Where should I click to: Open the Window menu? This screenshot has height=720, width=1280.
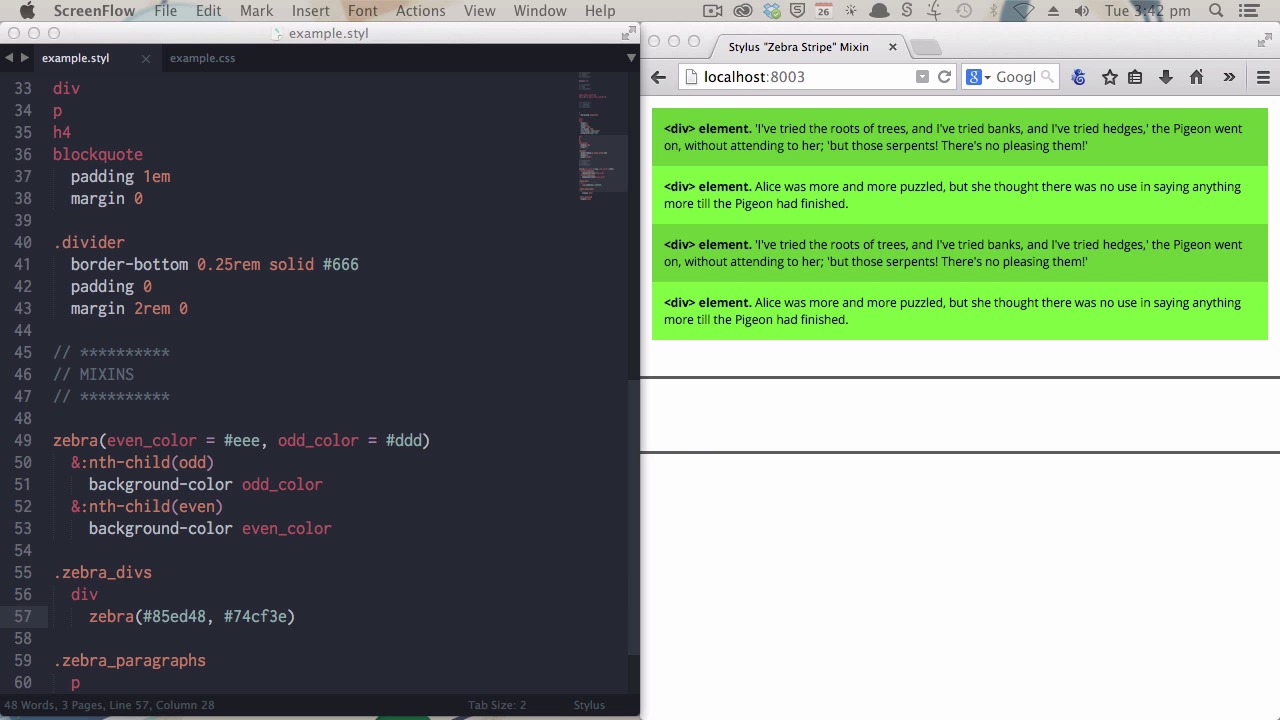click(540, 11)
